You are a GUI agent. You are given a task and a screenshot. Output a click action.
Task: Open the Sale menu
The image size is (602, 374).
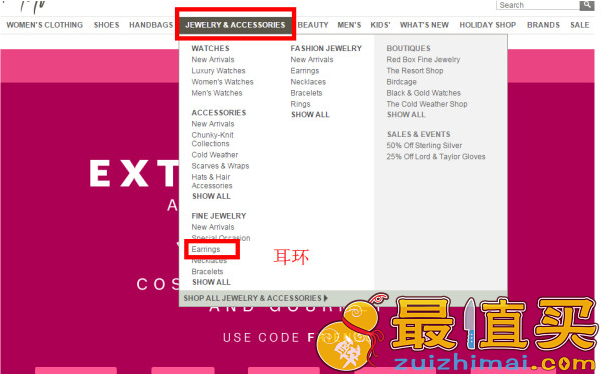click(x=579, y=25)
